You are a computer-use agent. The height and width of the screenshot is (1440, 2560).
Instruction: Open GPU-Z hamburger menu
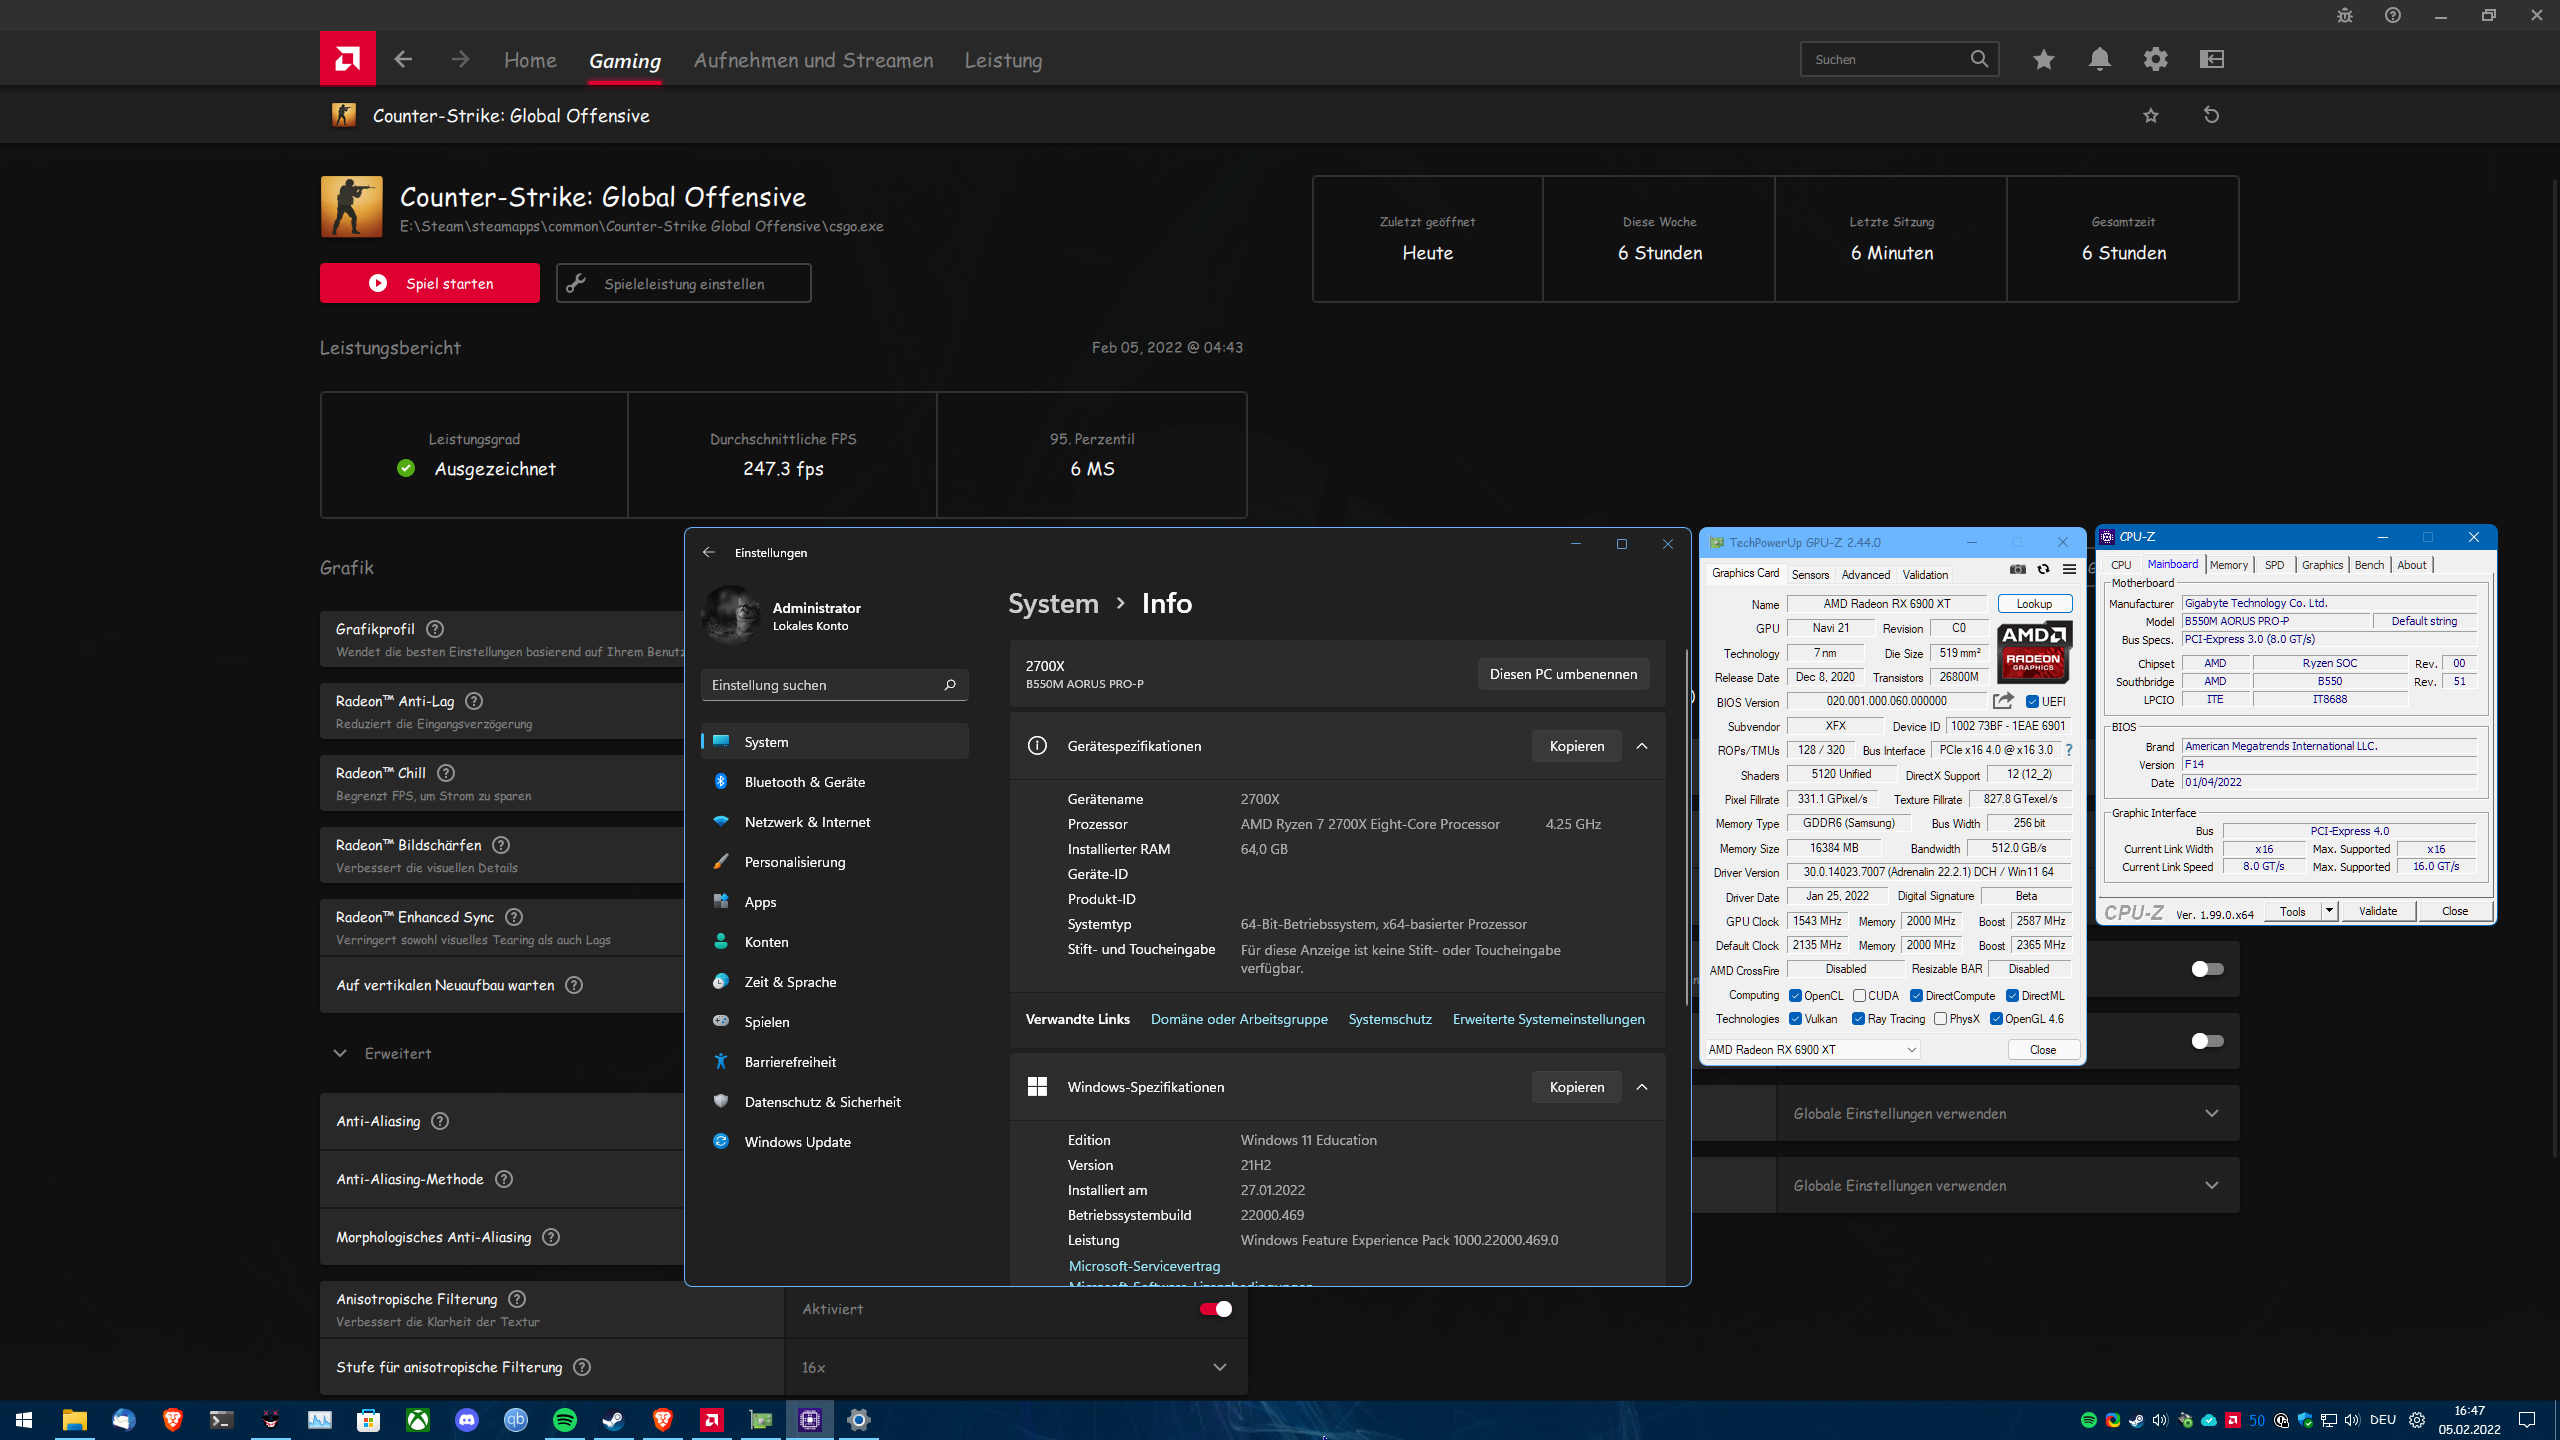(2069, 570)
